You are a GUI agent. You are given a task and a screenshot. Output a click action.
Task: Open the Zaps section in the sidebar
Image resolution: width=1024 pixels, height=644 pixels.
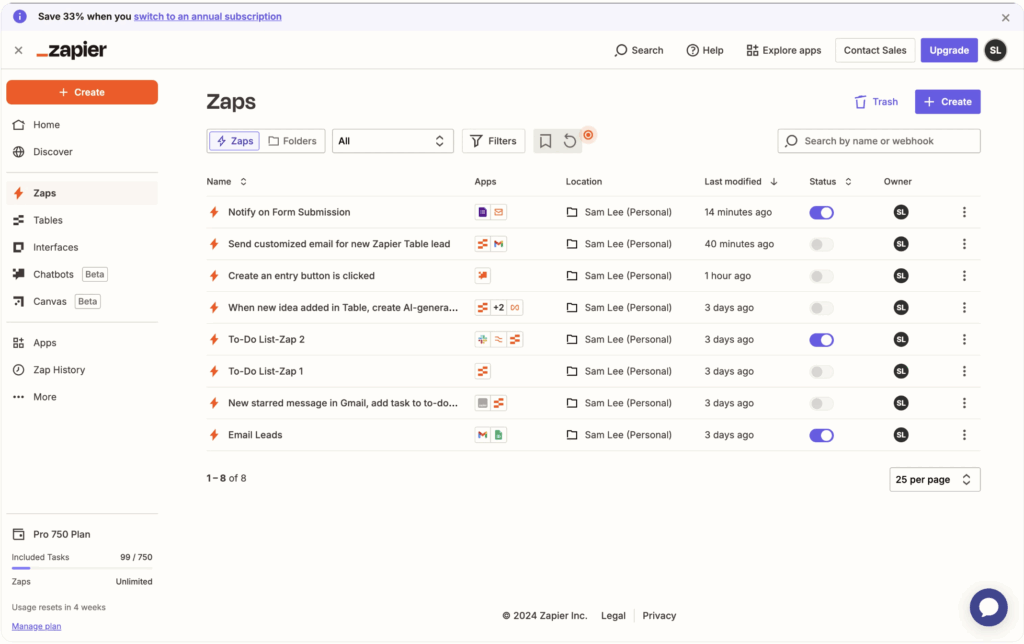point(46,192)
